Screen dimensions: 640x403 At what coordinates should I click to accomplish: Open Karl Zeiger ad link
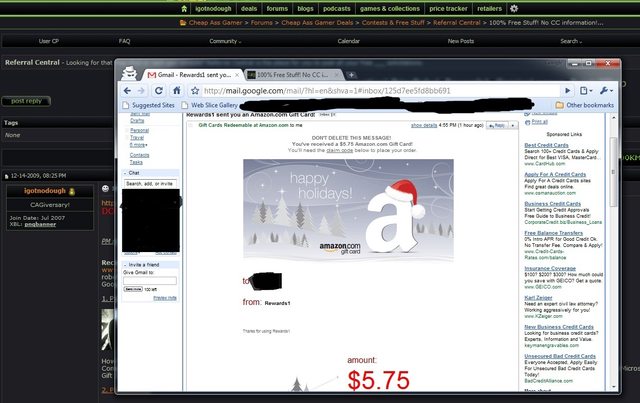[538, 298]
